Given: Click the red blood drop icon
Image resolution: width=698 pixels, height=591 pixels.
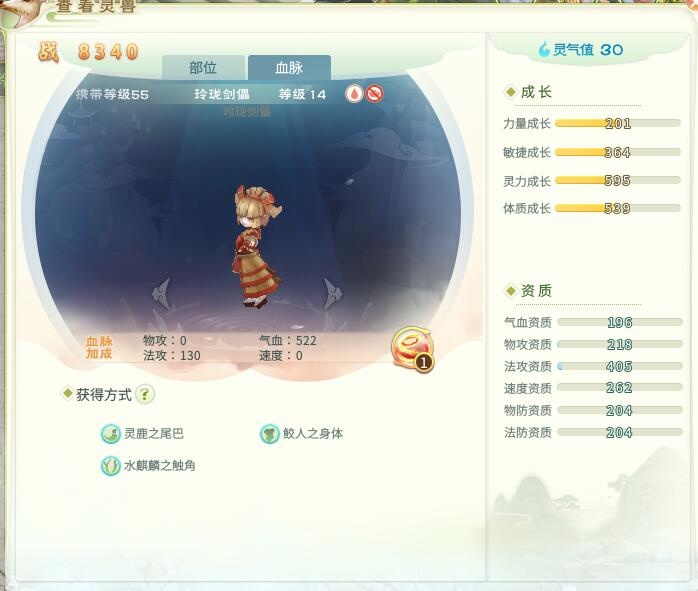Looking at the screenshot, I should coord(354,94).
